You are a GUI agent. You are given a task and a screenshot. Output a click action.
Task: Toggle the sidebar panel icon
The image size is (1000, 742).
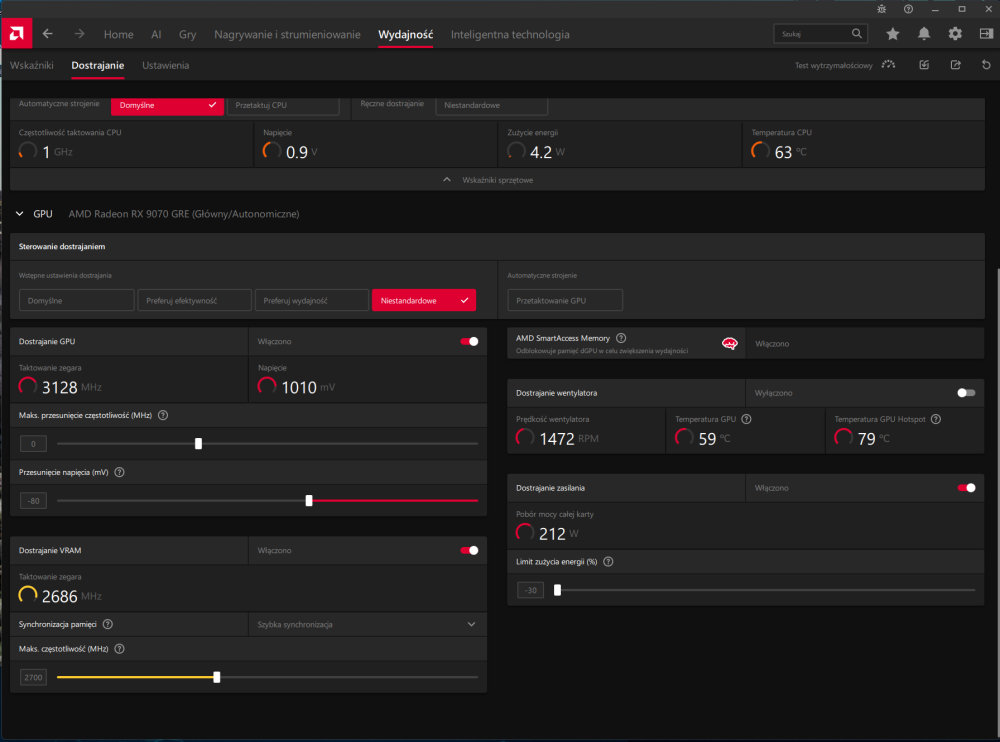point(986,34)
